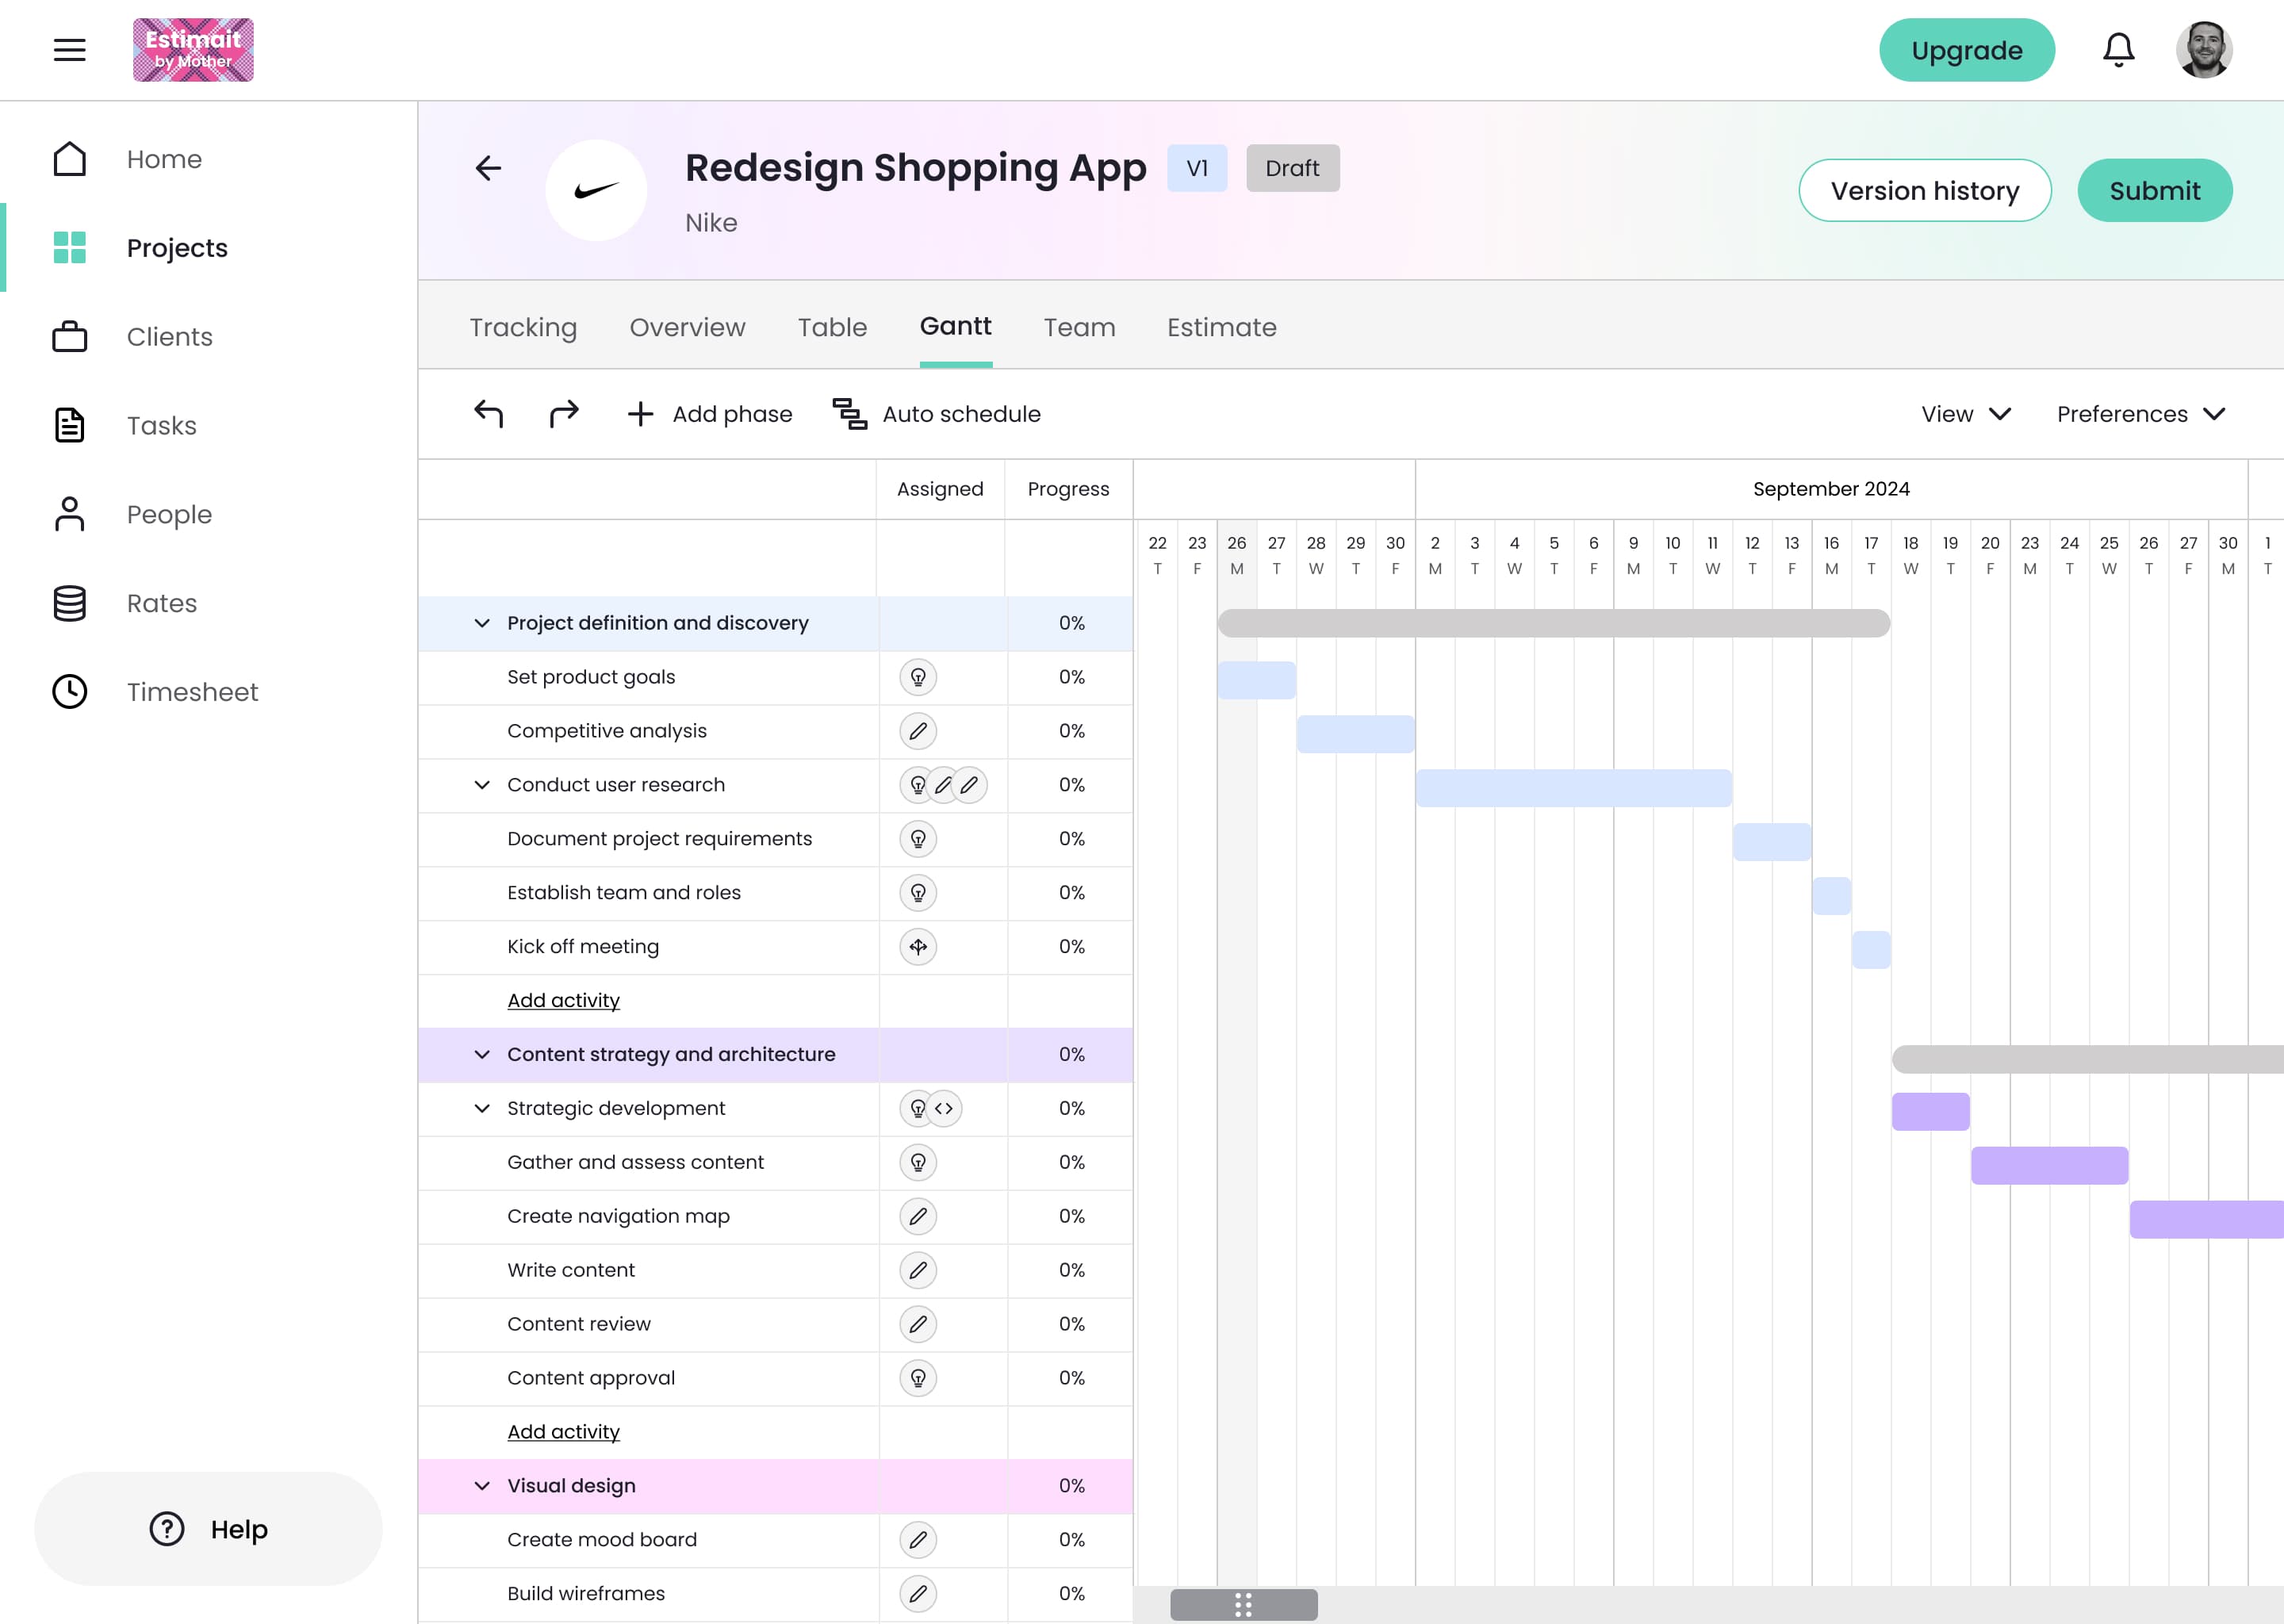Select the Auto schedule icon

pyautogui.click(x=849, y=413)
